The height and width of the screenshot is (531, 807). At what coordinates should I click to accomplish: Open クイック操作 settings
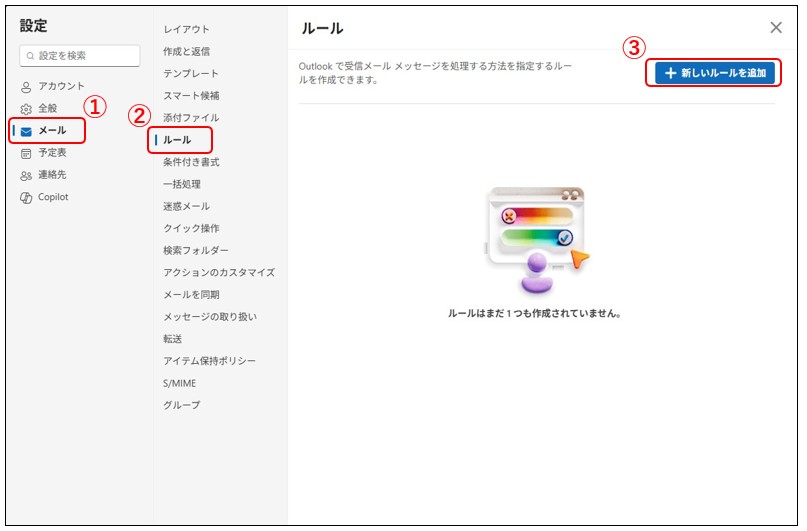point(191,228)
